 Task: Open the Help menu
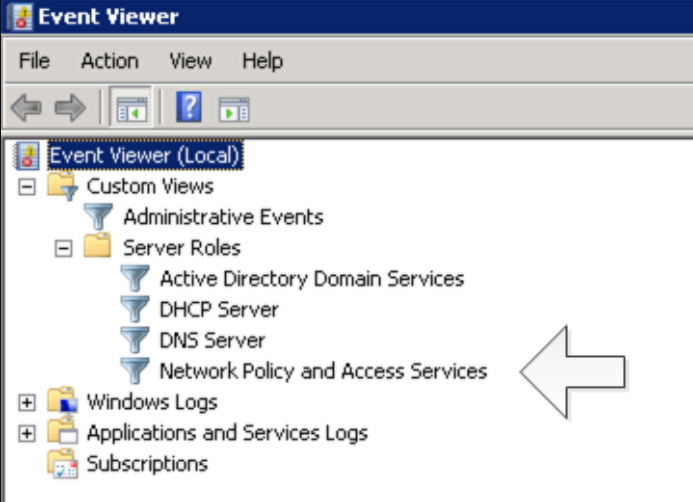[x=263, y=61]
